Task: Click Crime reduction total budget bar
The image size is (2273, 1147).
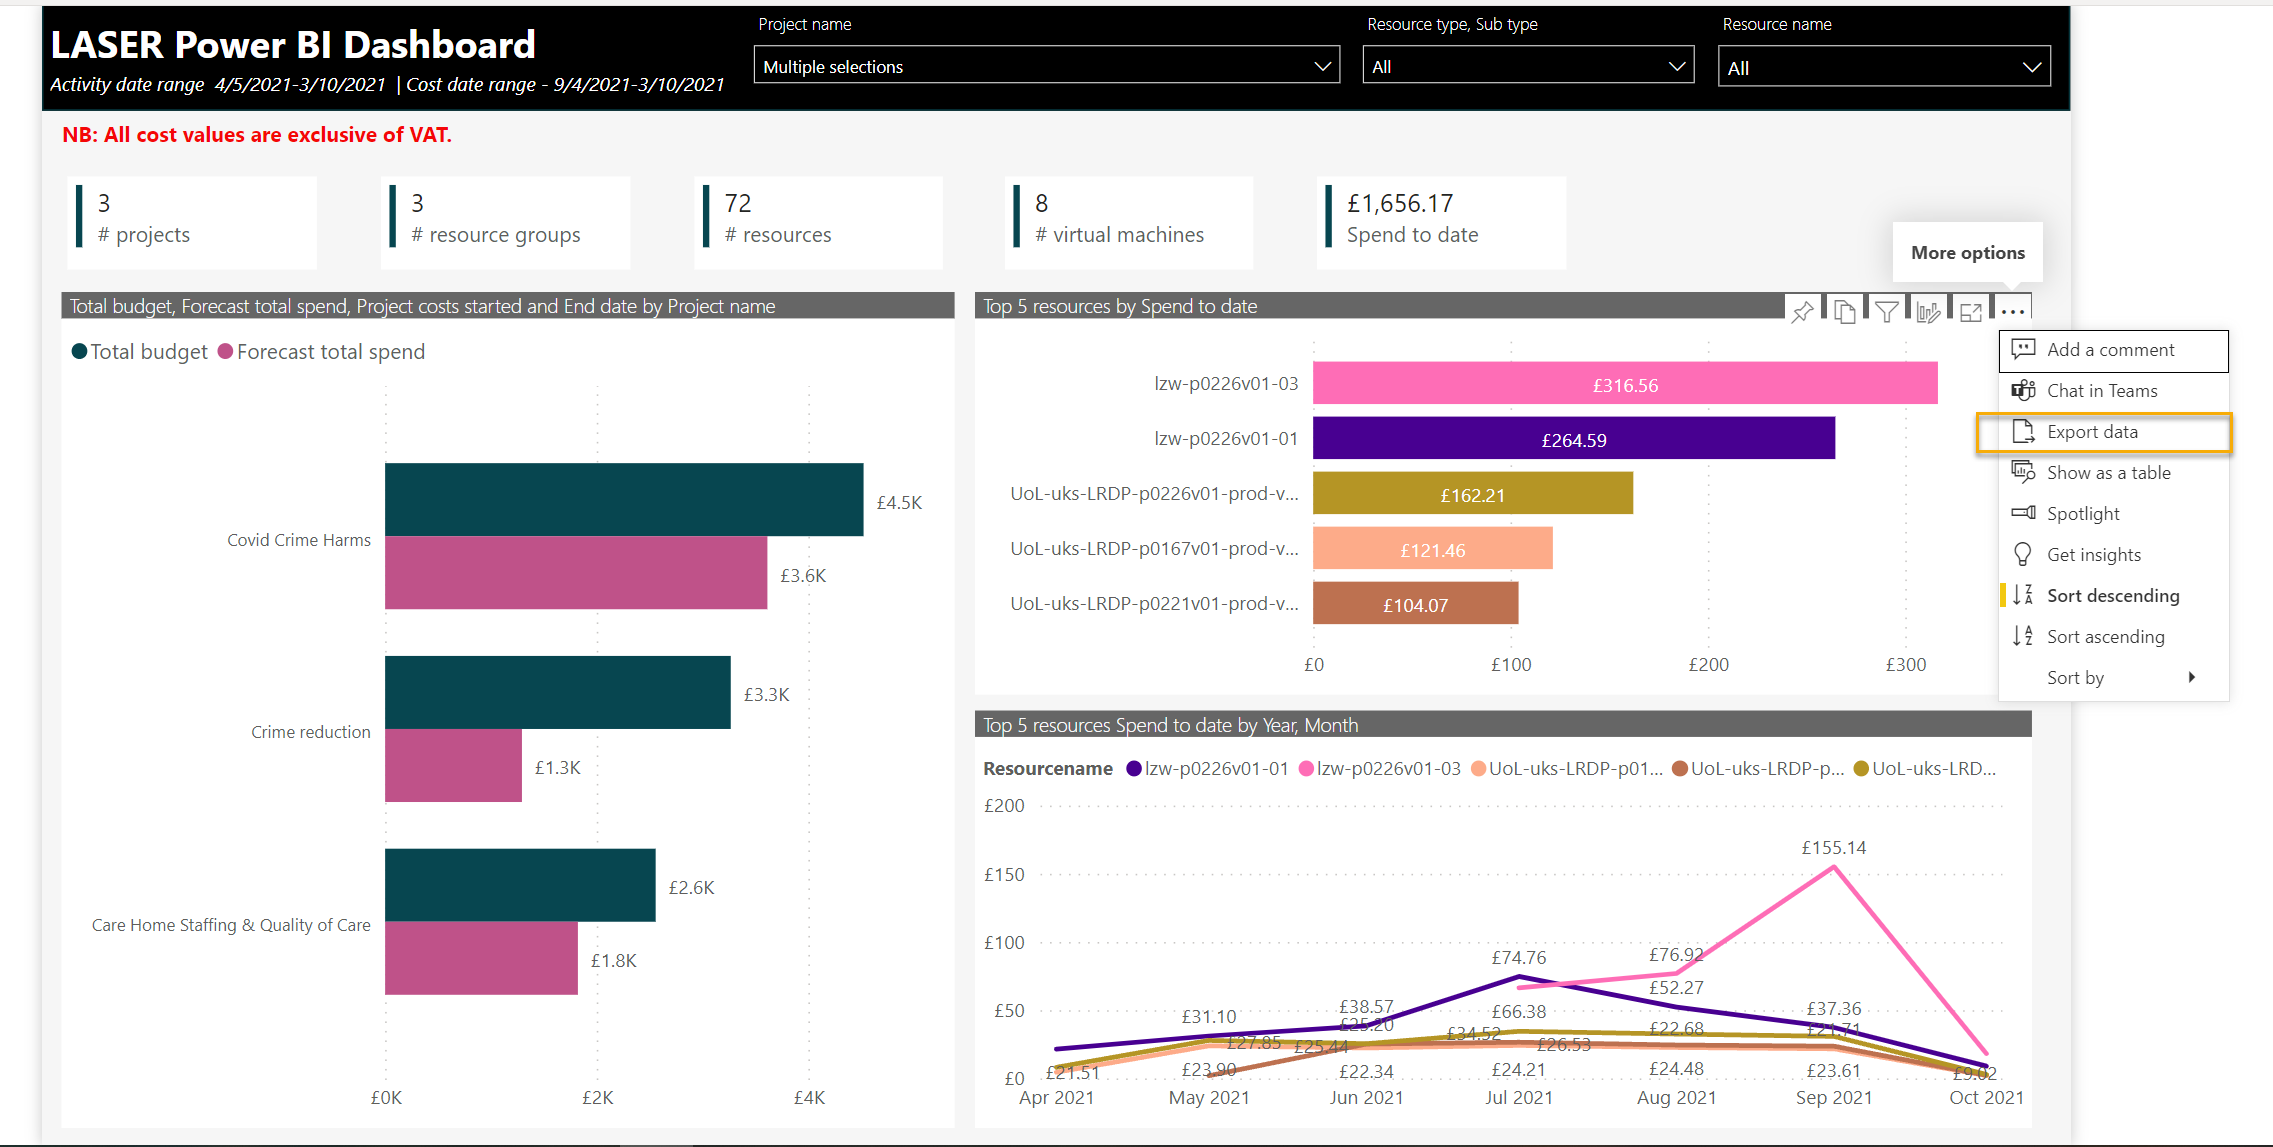Action: point(558,692)
